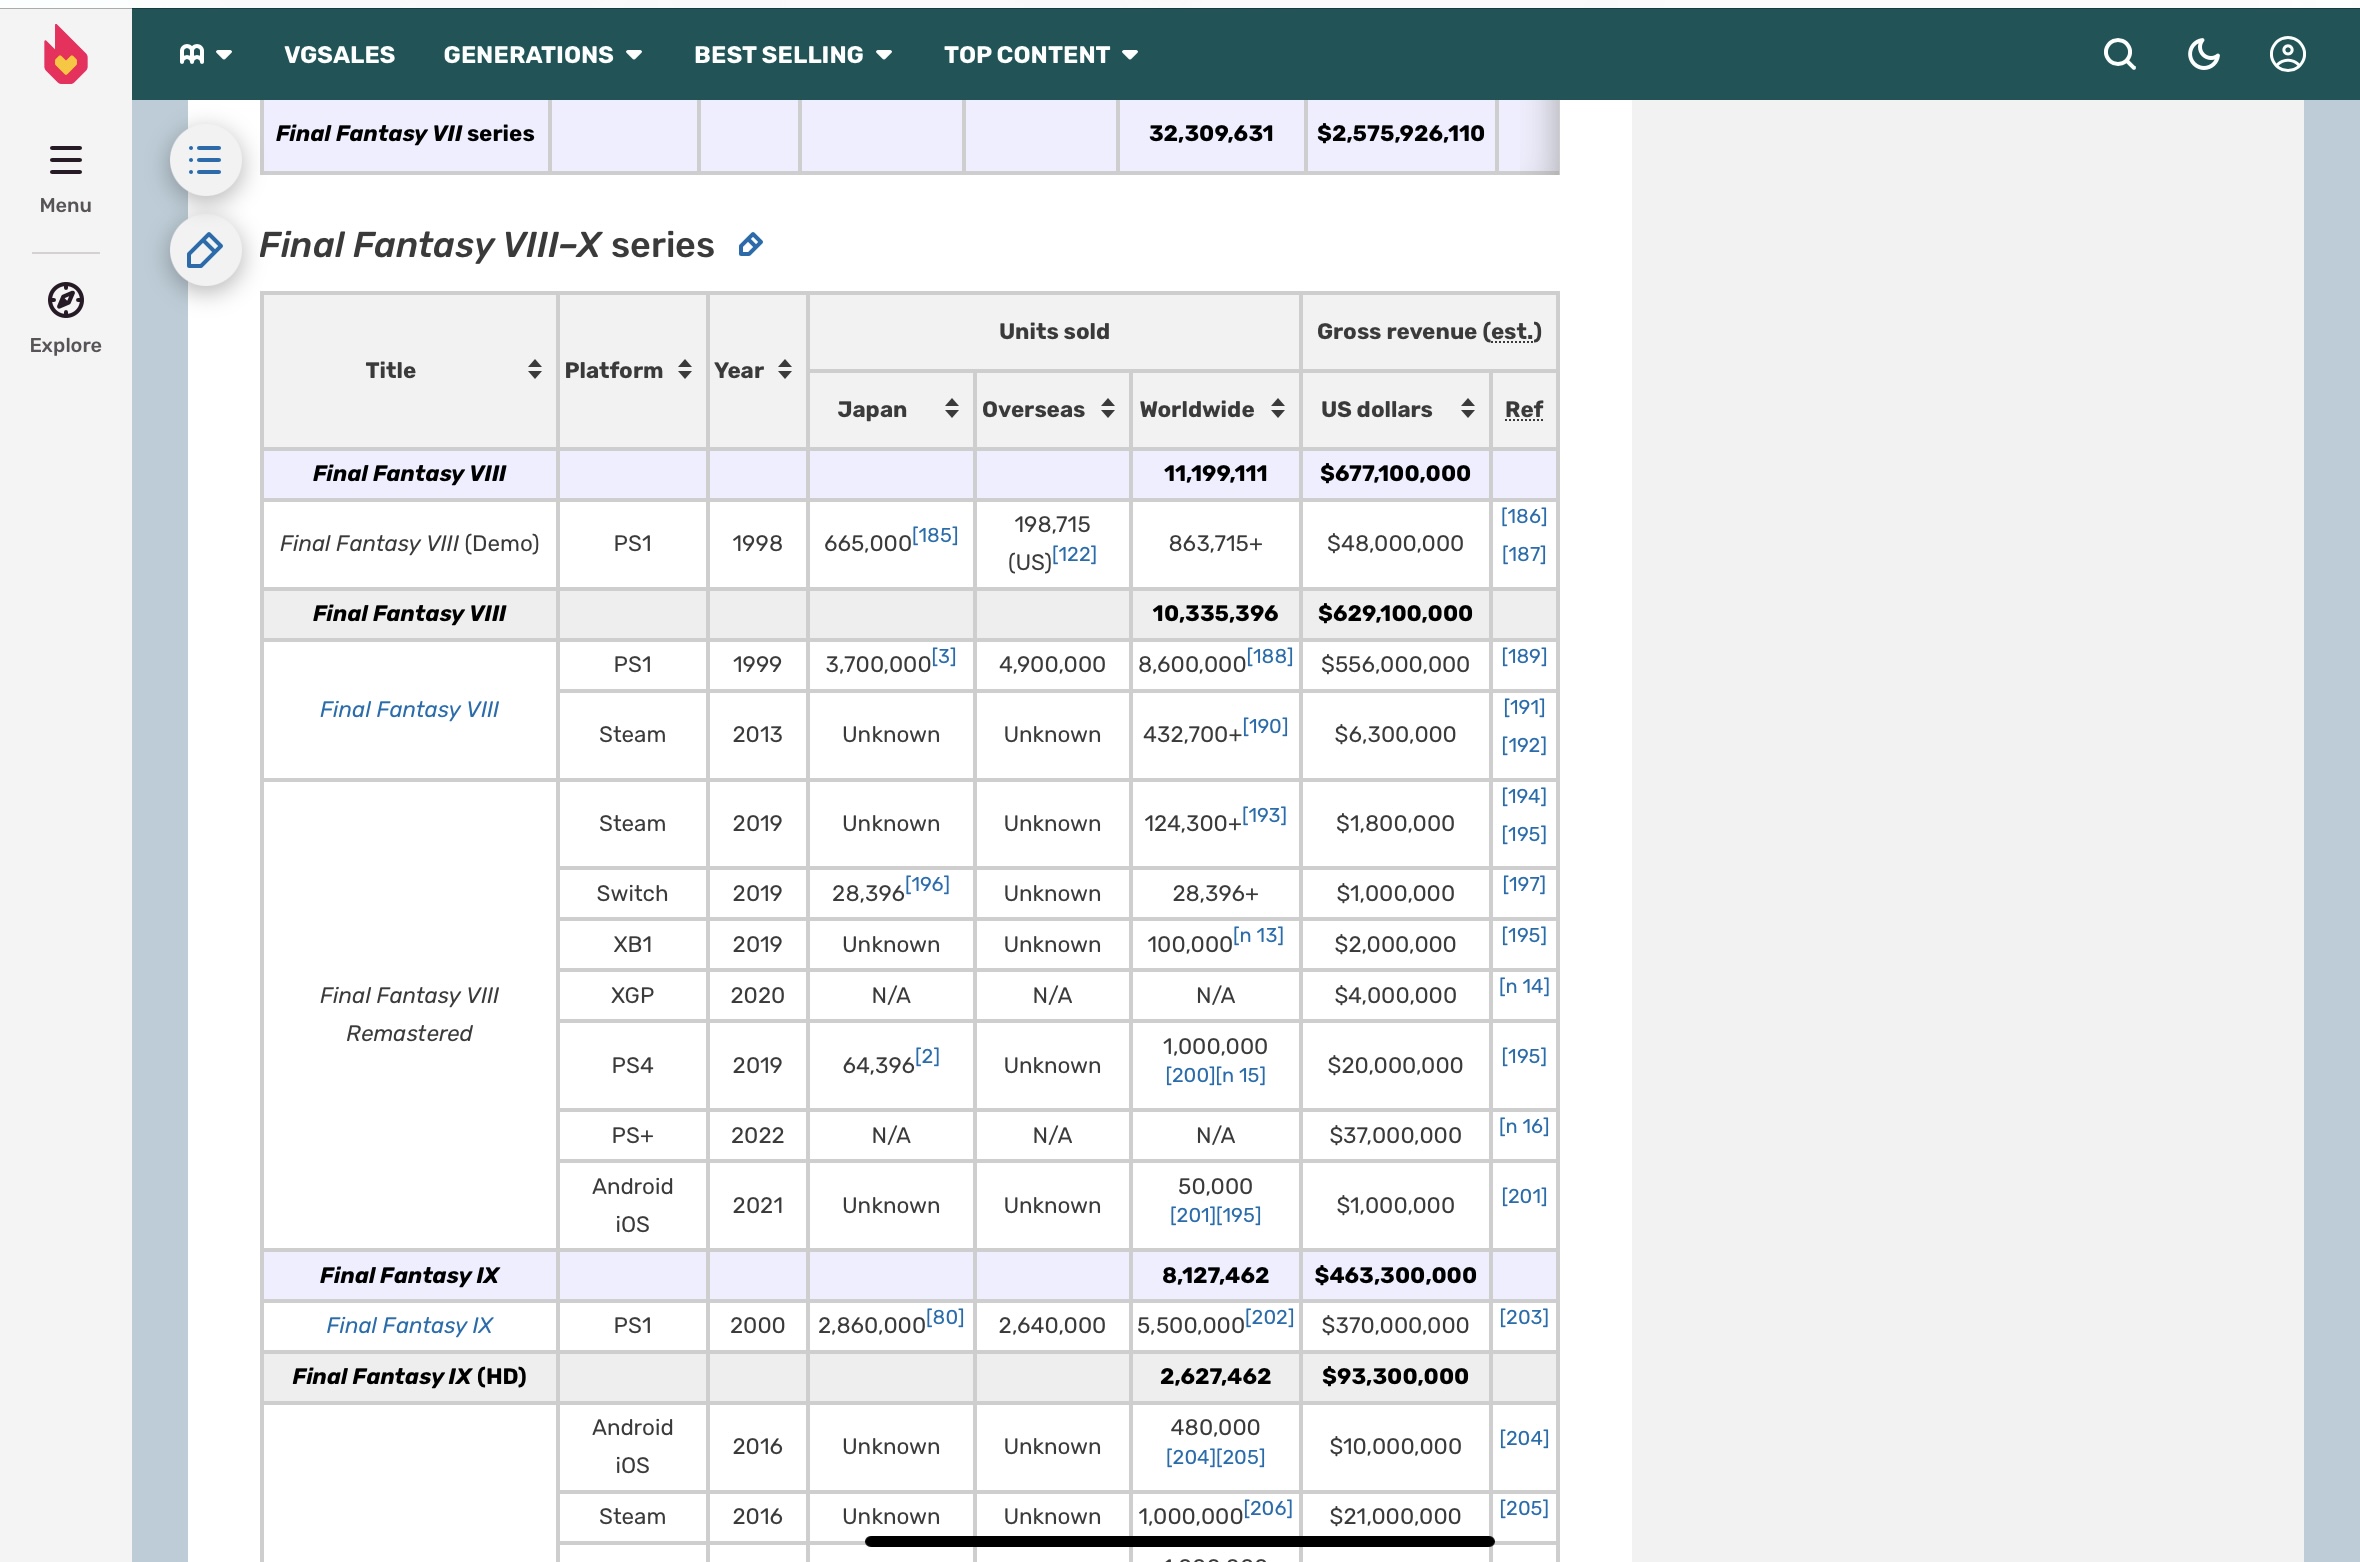The image size is (2360, 1562).
Task: Open the Fandom flame logo home
Action: tap(66, 54)
